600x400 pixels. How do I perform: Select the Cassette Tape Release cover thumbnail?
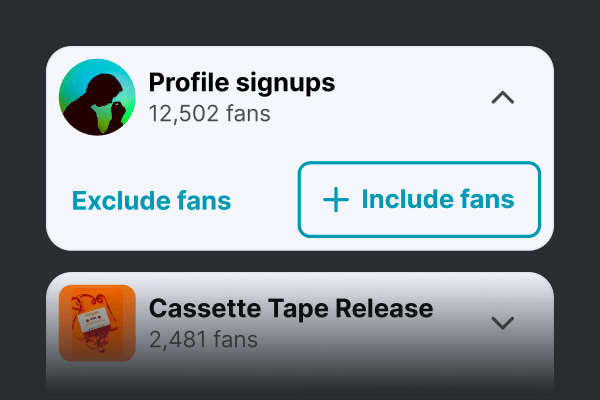(x=97, y=323)
